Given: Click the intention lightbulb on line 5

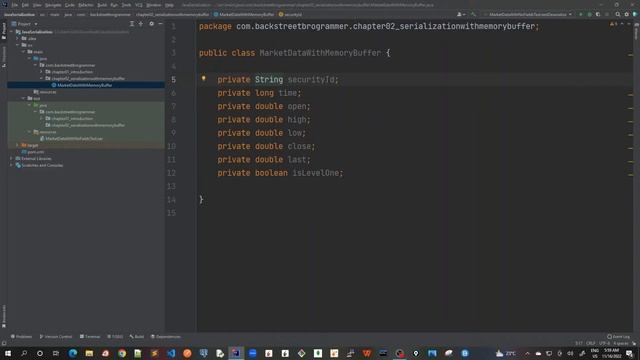Looking at the screenshot, I should tap(204, 78).
